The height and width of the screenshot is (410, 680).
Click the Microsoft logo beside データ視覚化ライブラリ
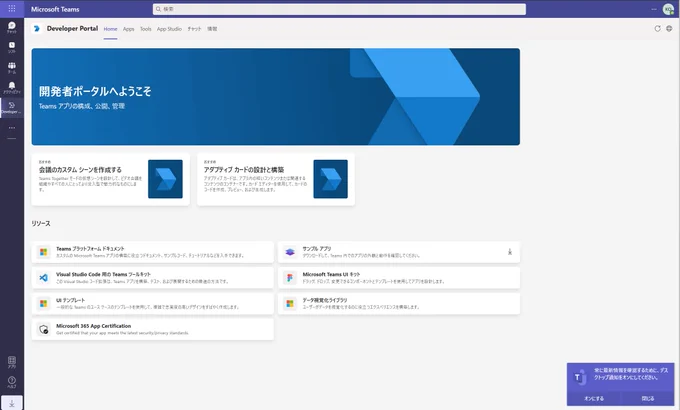290,303
